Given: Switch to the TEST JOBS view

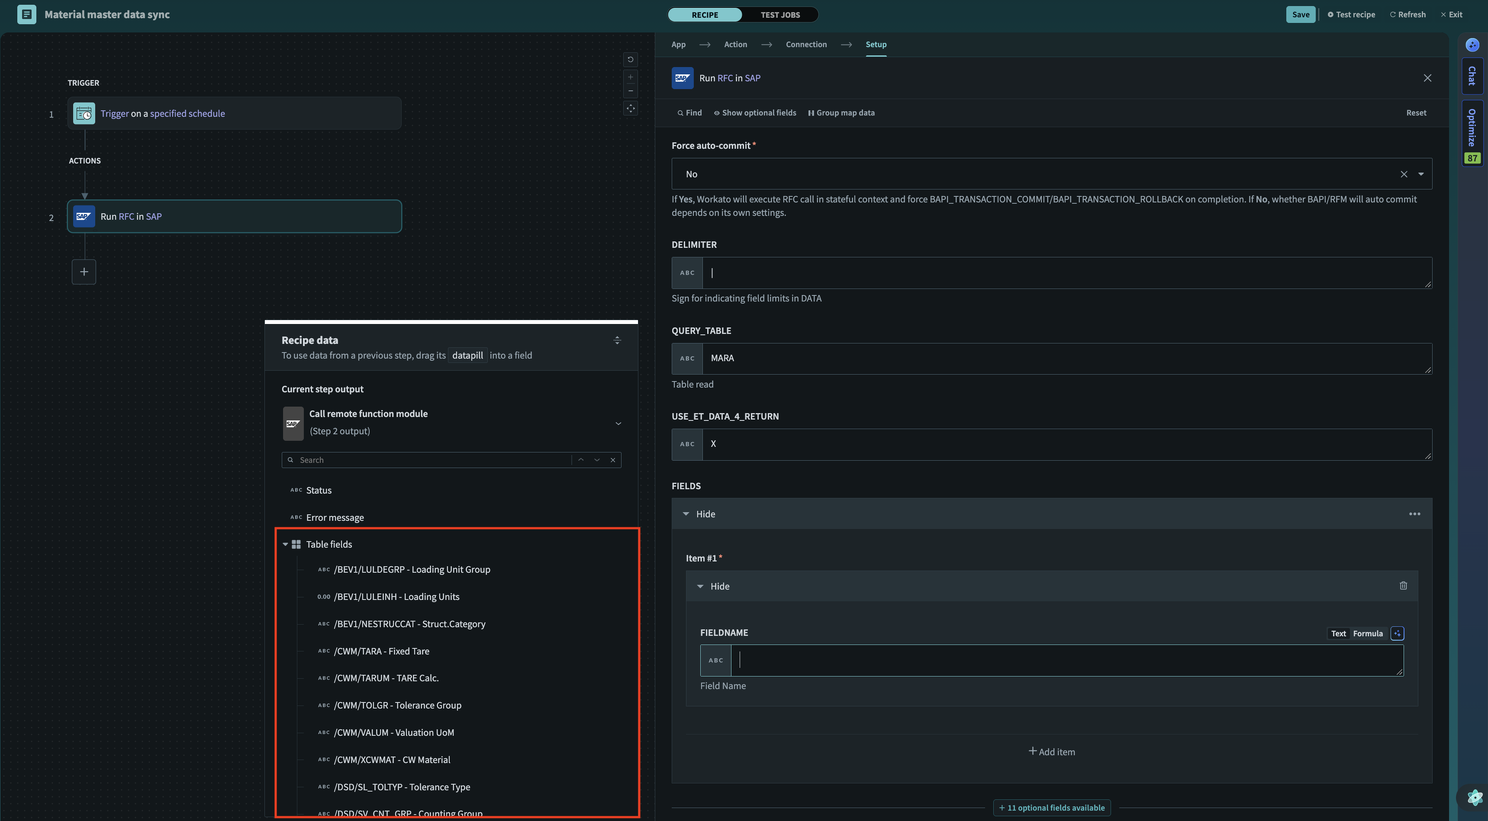Looking at the screenshot, I should (x=780, y=15).
